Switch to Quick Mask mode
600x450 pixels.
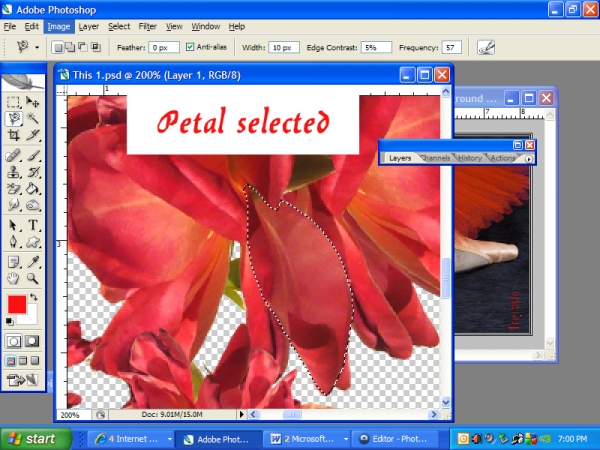point(32,341)
